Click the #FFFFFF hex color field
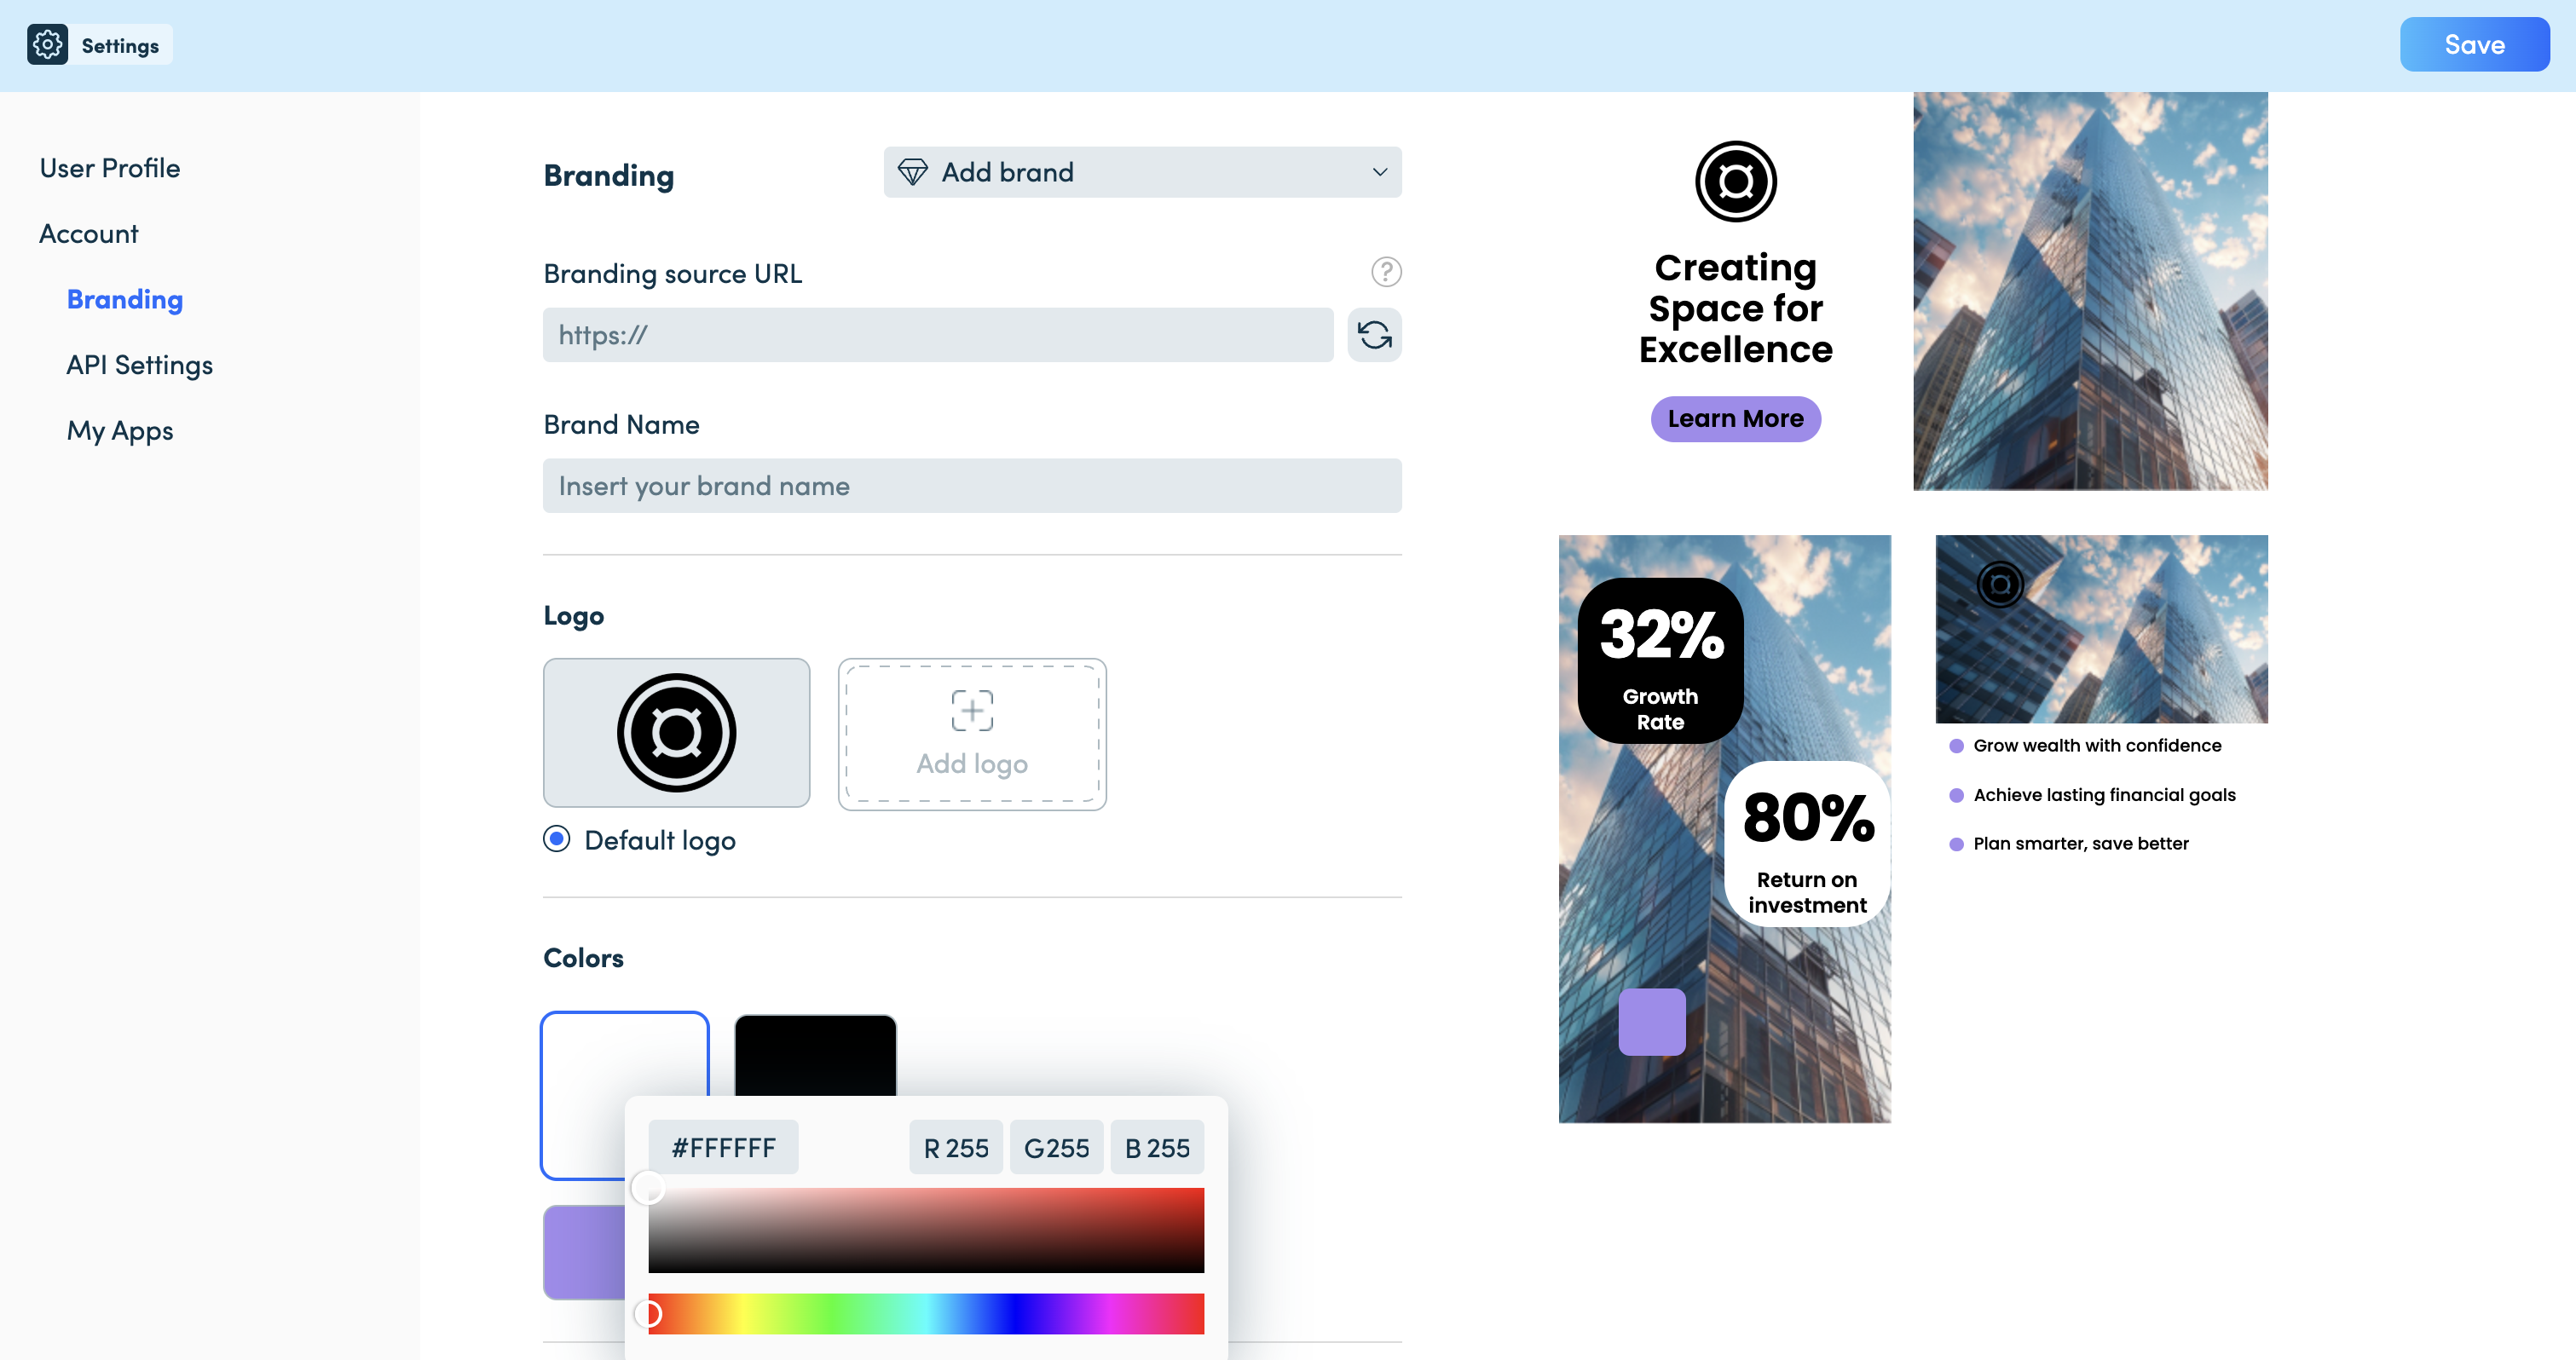This screenshot has height=1360, width=2576. (723, 1148)
